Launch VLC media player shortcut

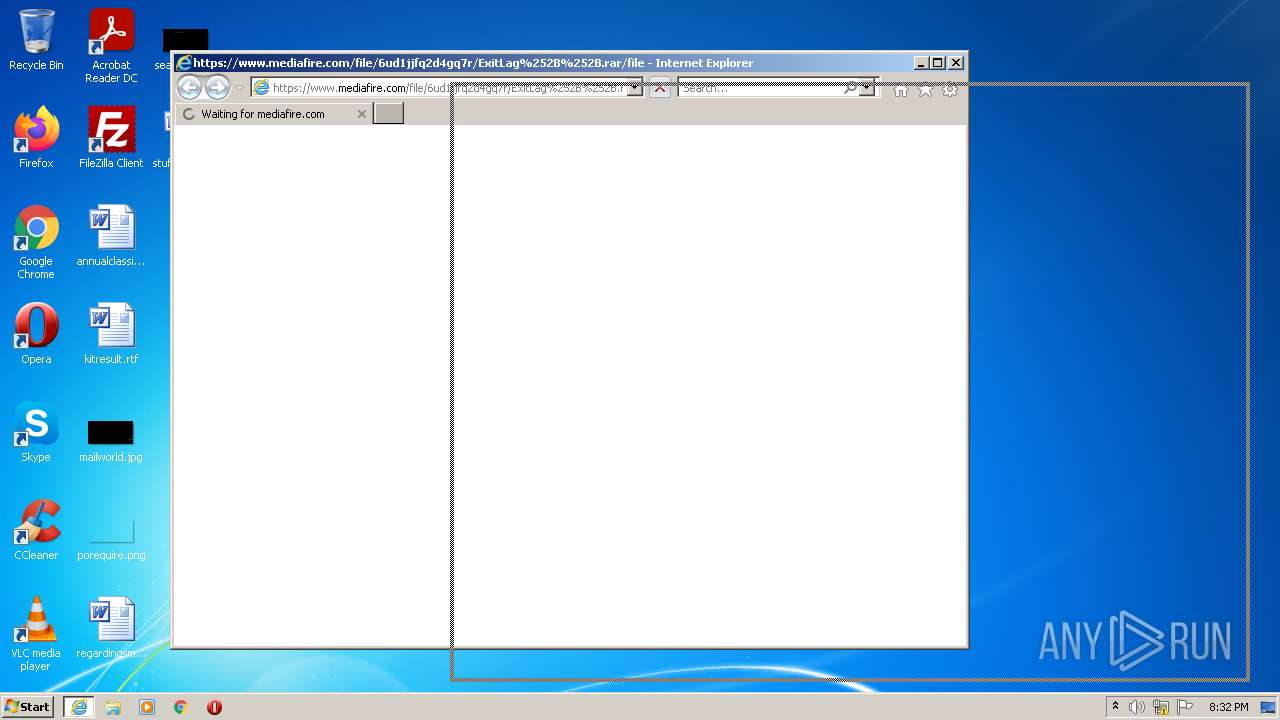tap(36, 634)
